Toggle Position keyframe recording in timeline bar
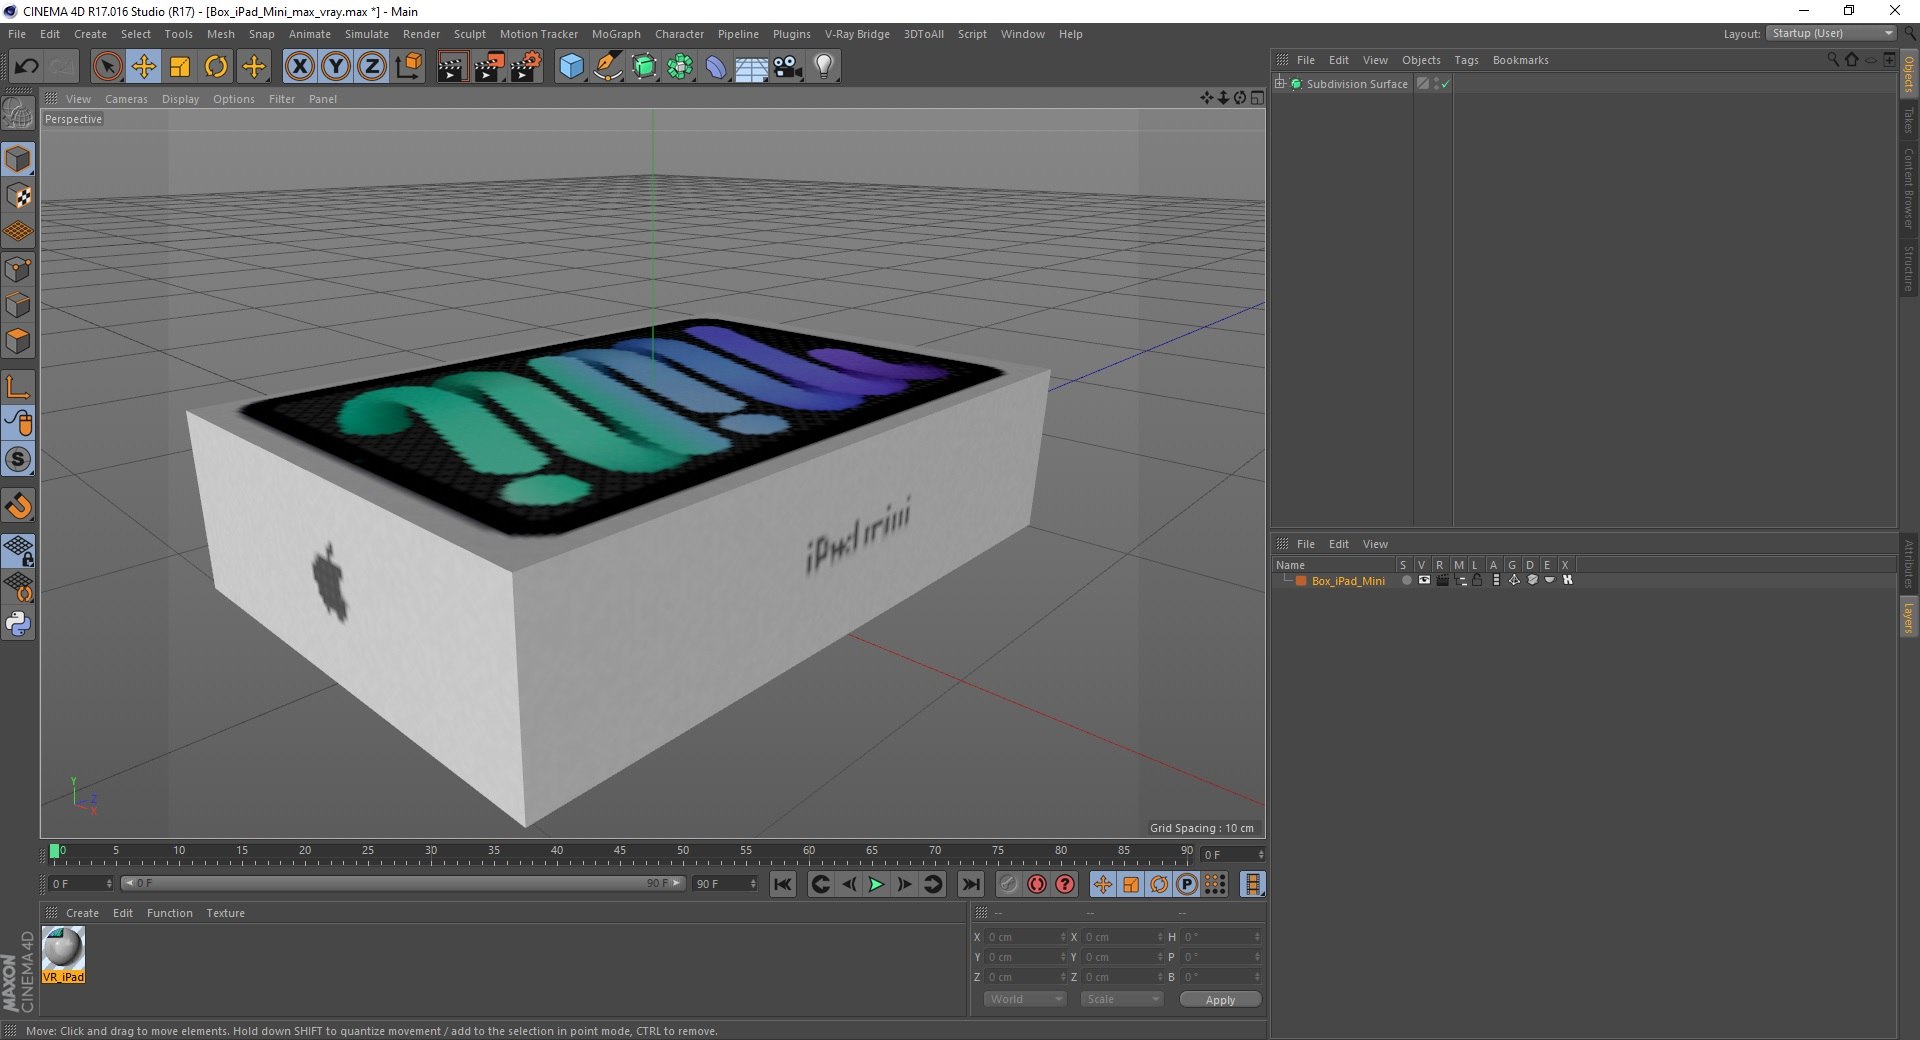 tap(1102, 884)
